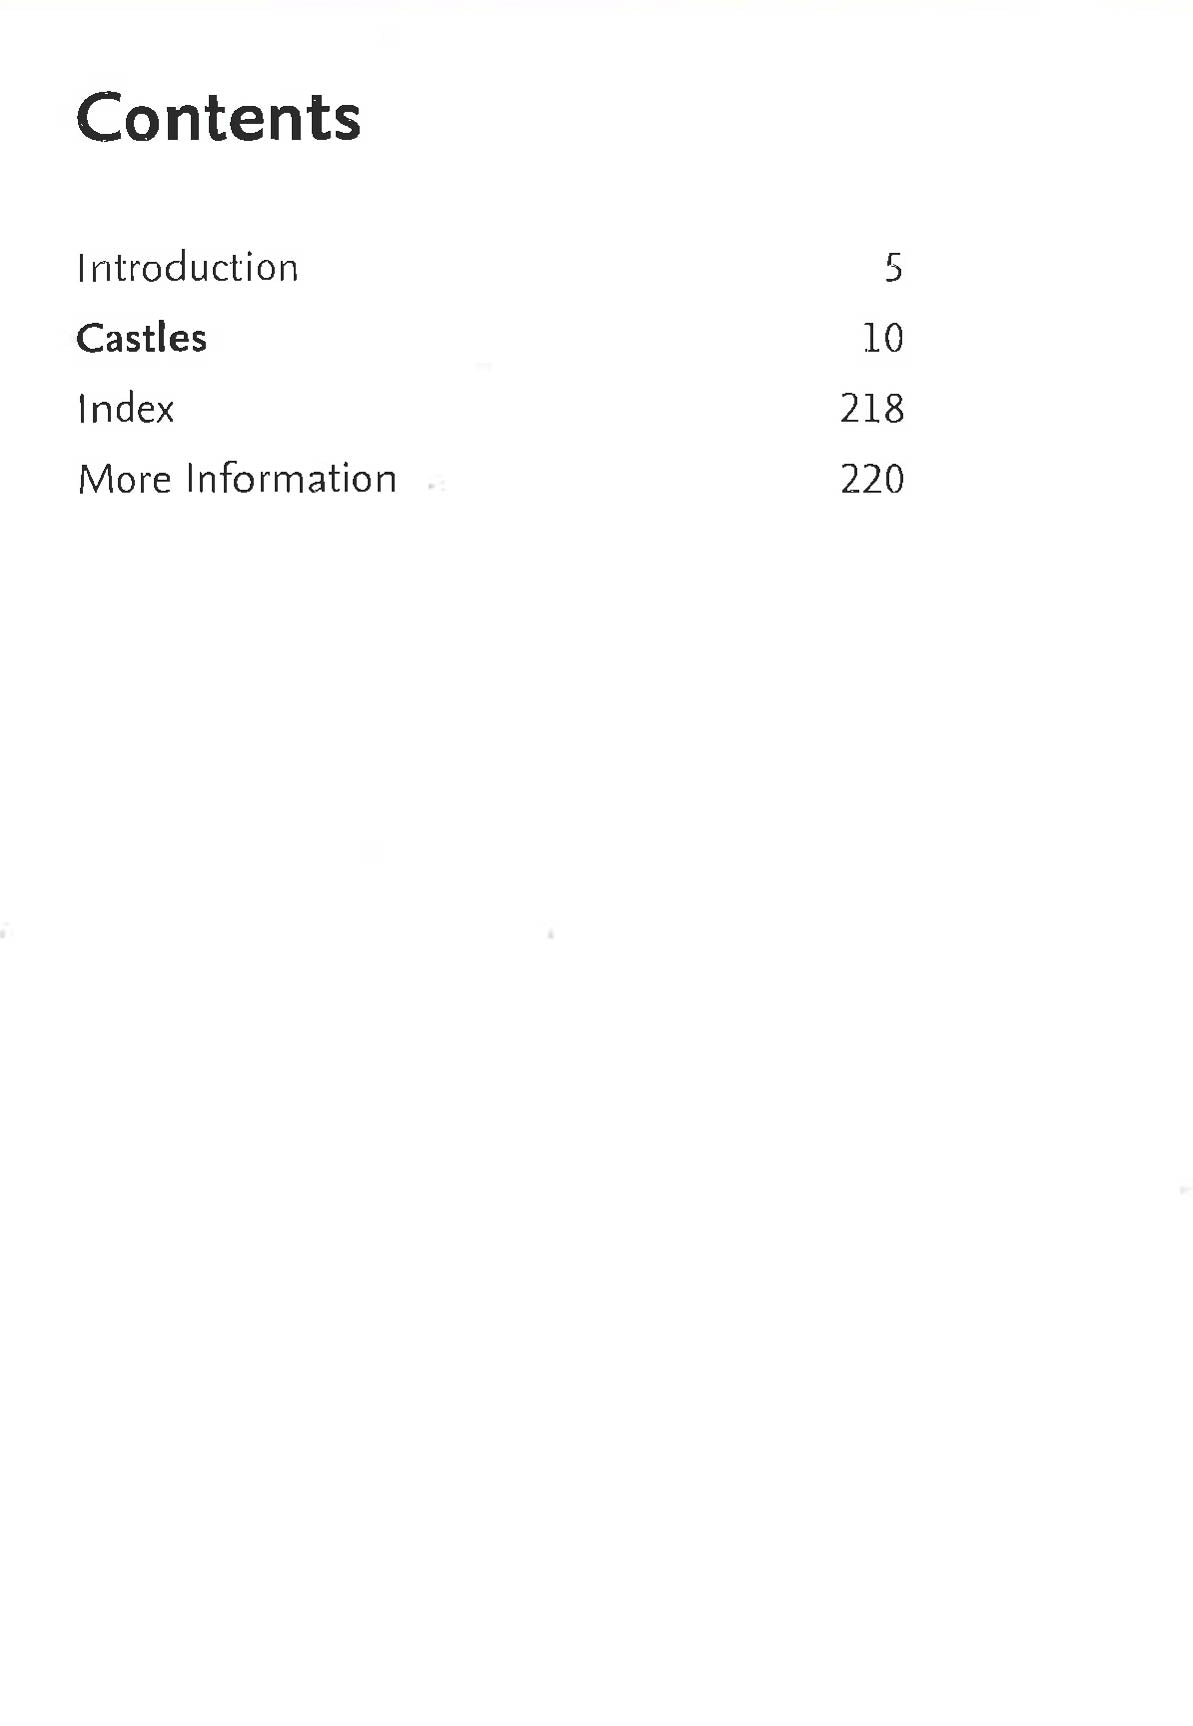Select the bold Castles entry
1193x1726 pixels.
[141, 338]
